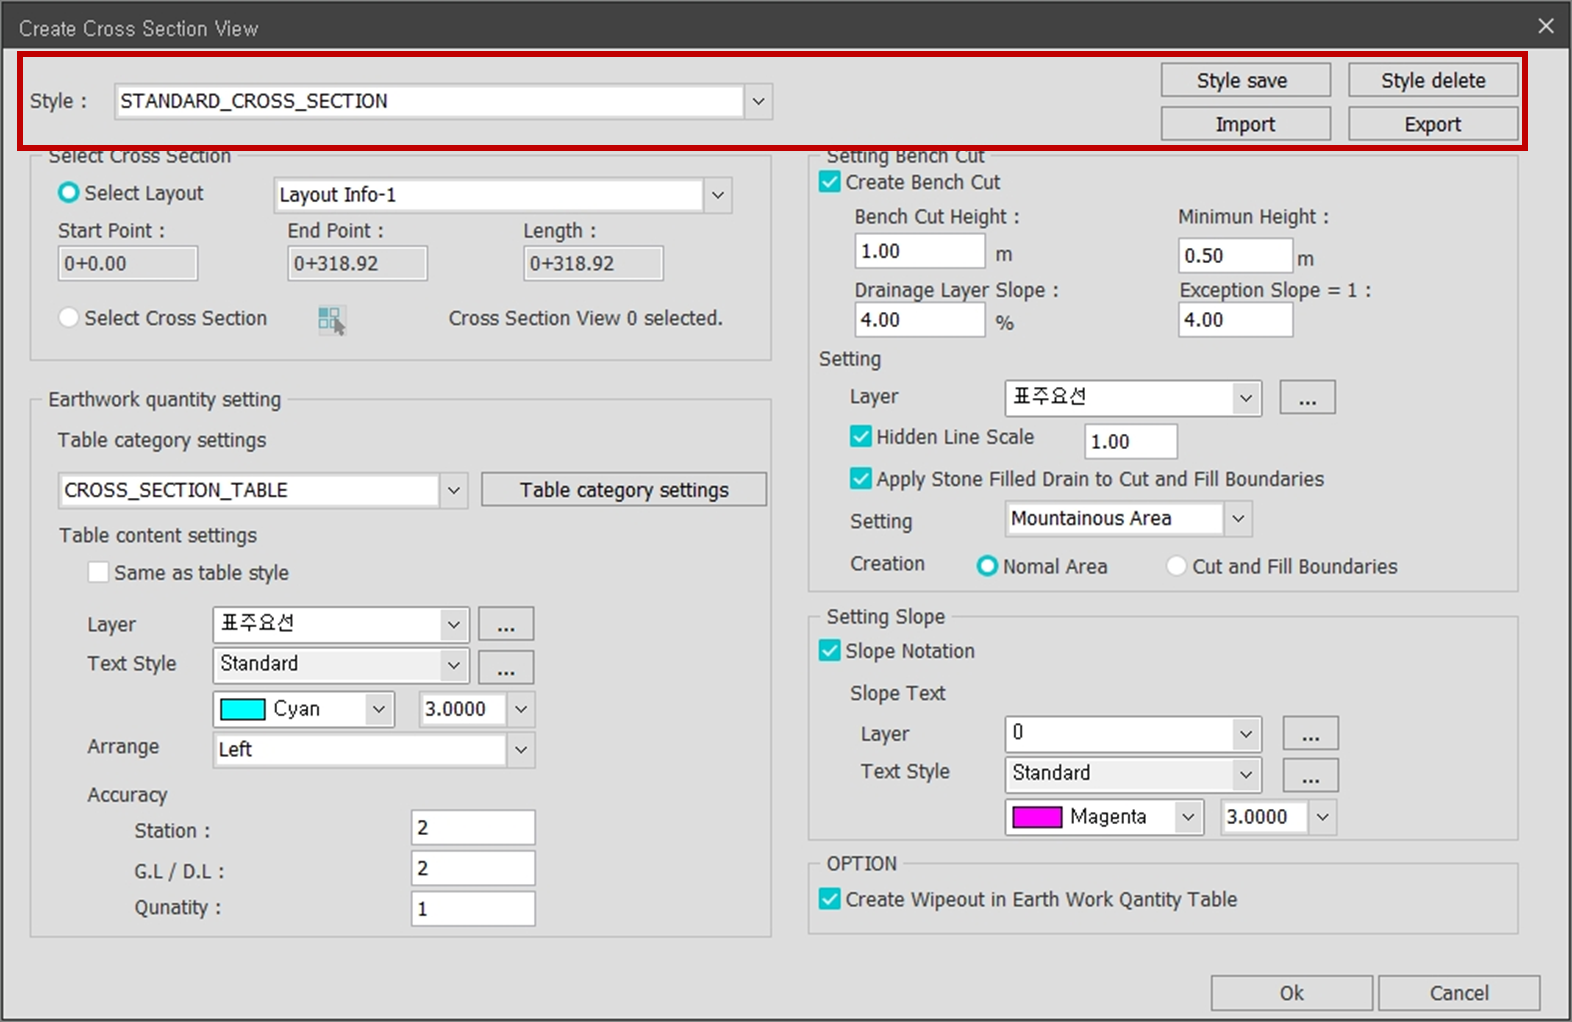
Task: Expand the Bench Cut Setting Layer dropdown
Action: pos(1245,398)
